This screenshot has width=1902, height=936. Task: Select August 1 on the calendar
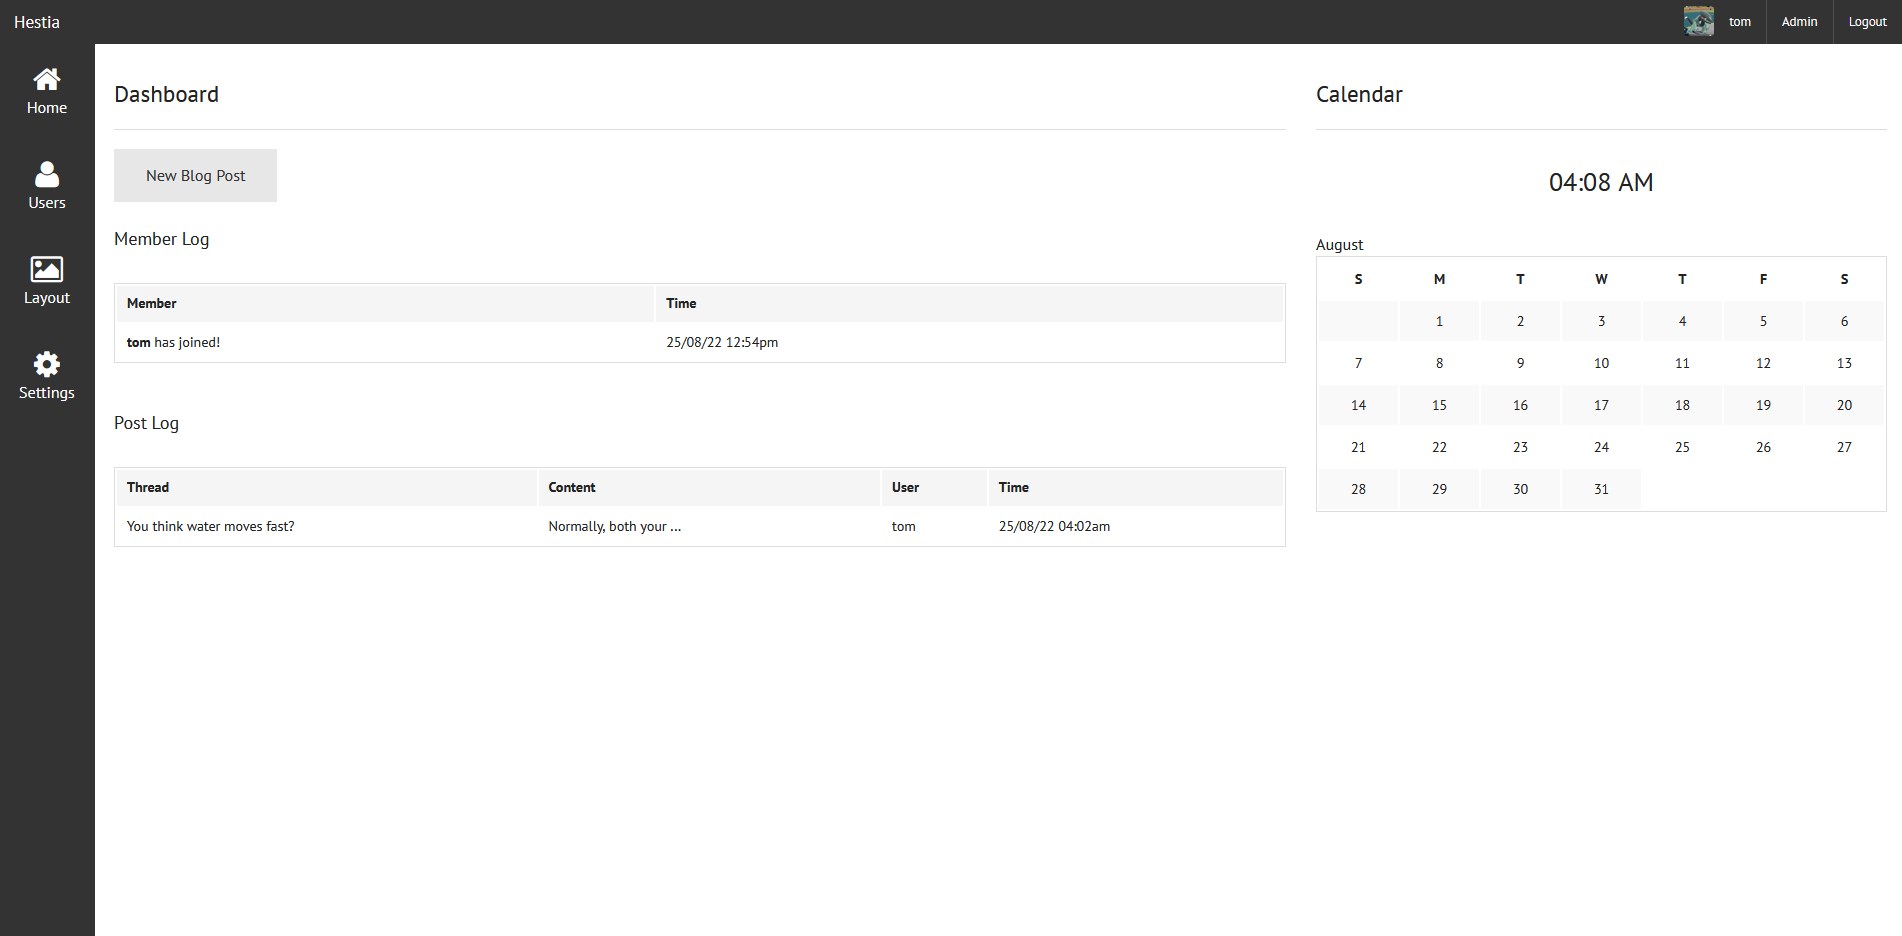click(1438, 321)
